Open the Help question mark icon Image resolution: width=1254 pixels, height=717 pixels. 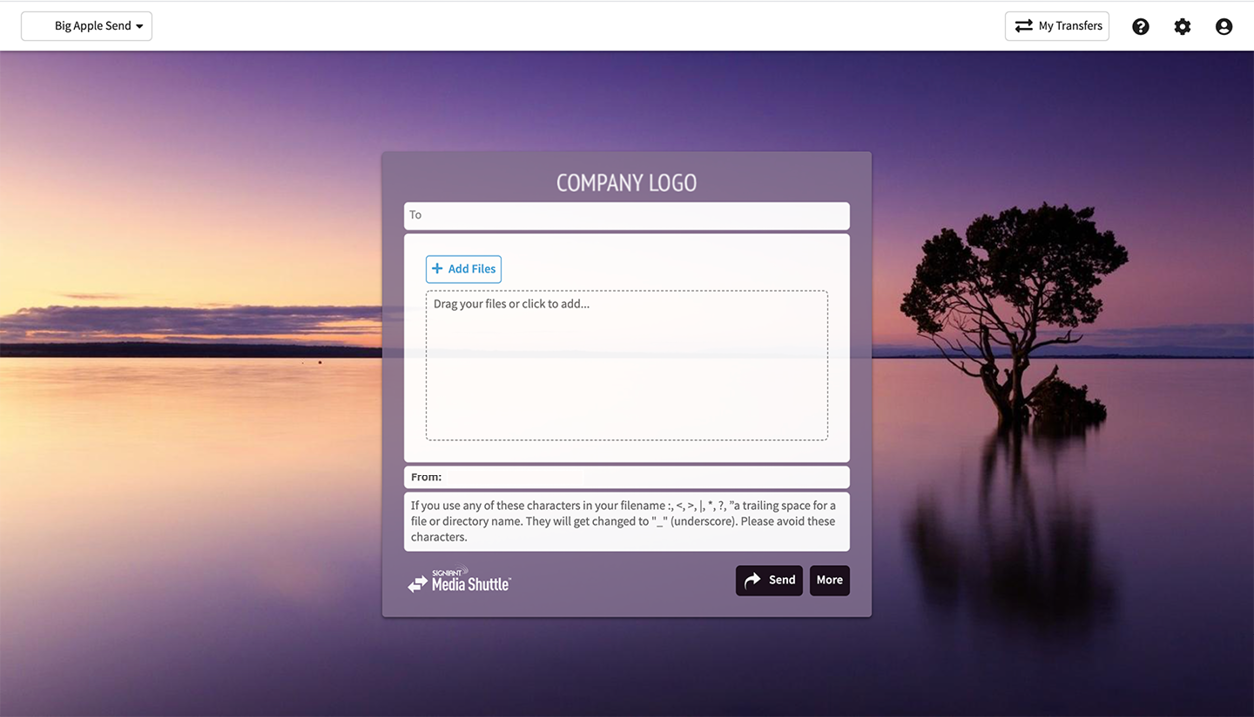coord(1140,27)
